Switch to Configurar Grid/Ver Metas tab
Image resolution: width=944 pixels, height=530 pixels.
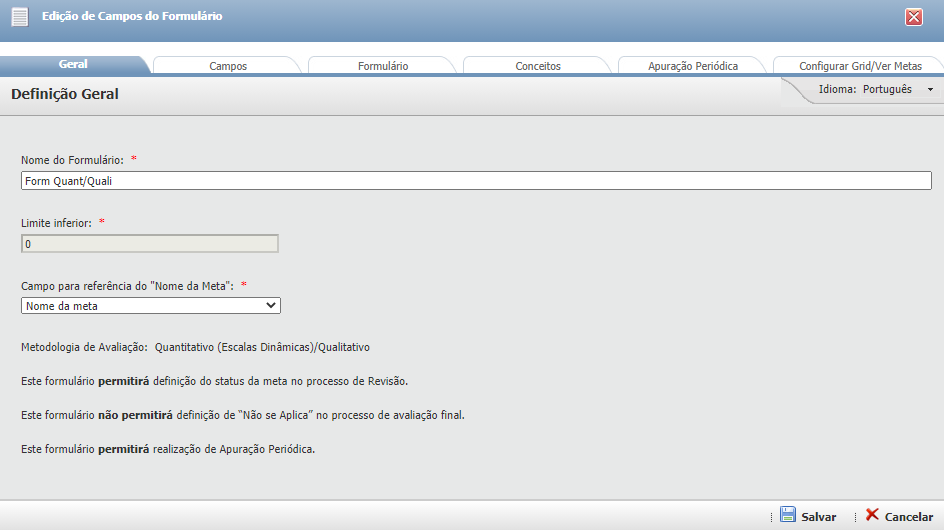860,66
